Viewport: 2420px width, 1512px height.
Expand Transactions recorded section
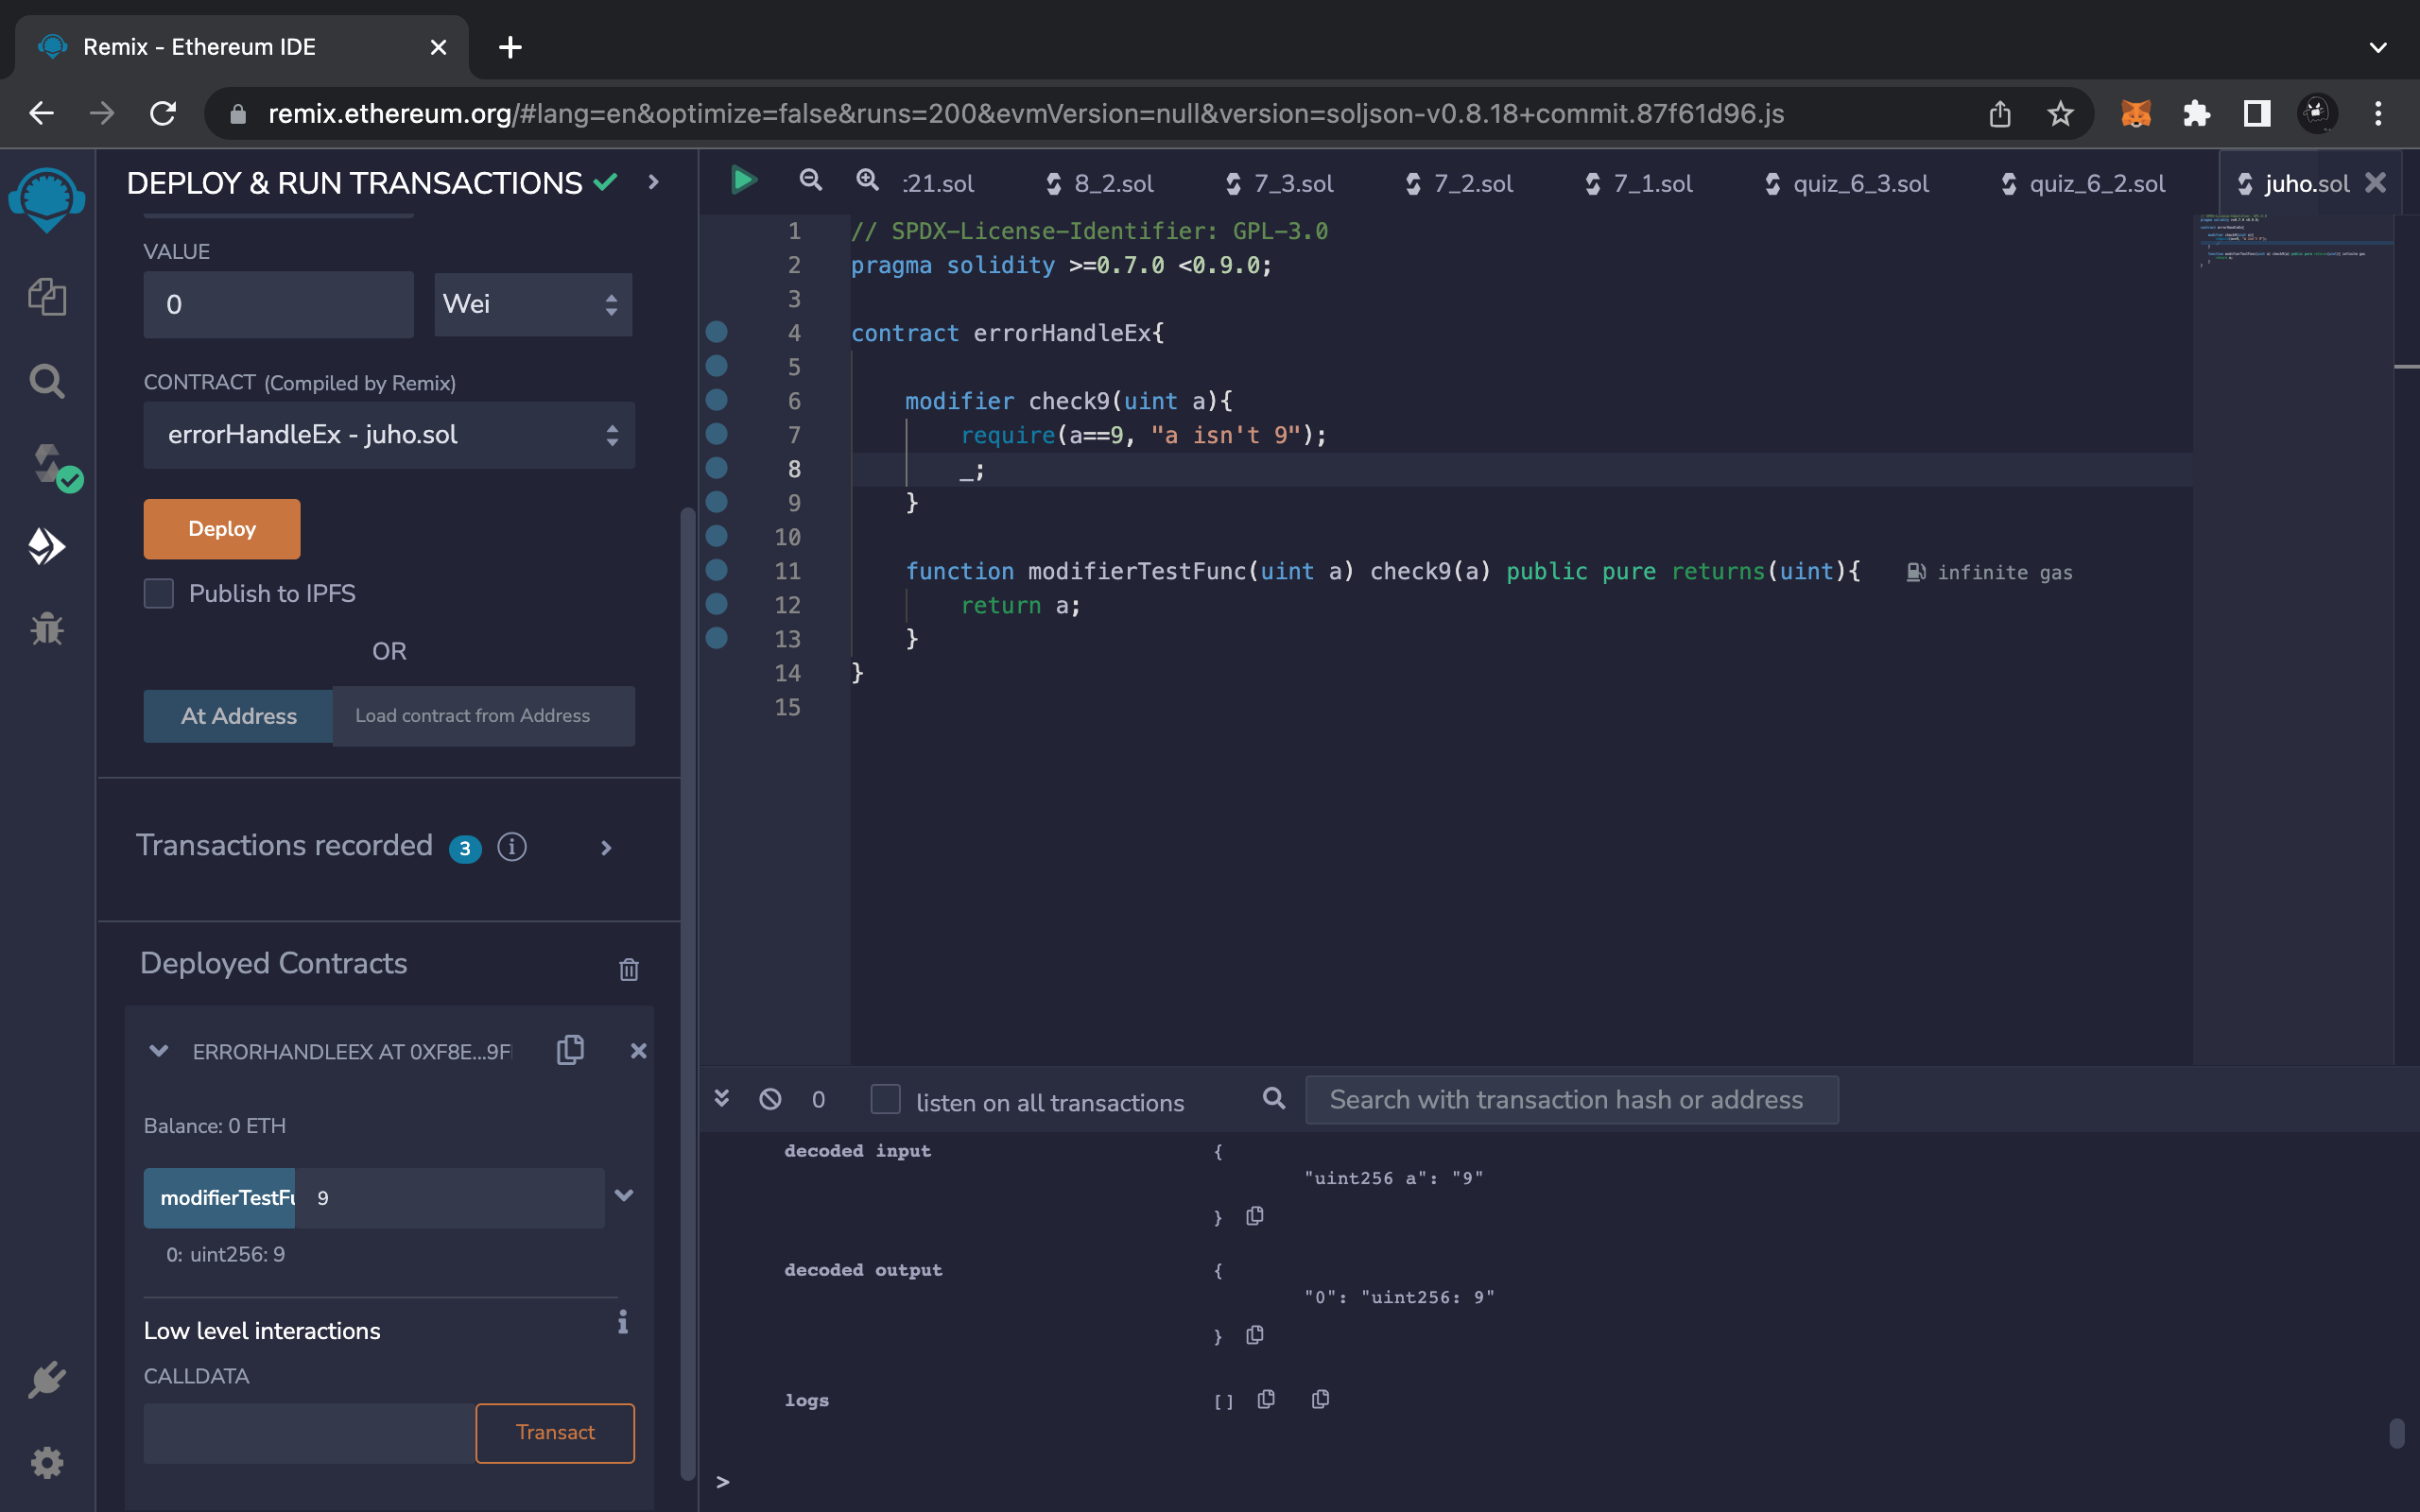(x=606, y=848)
